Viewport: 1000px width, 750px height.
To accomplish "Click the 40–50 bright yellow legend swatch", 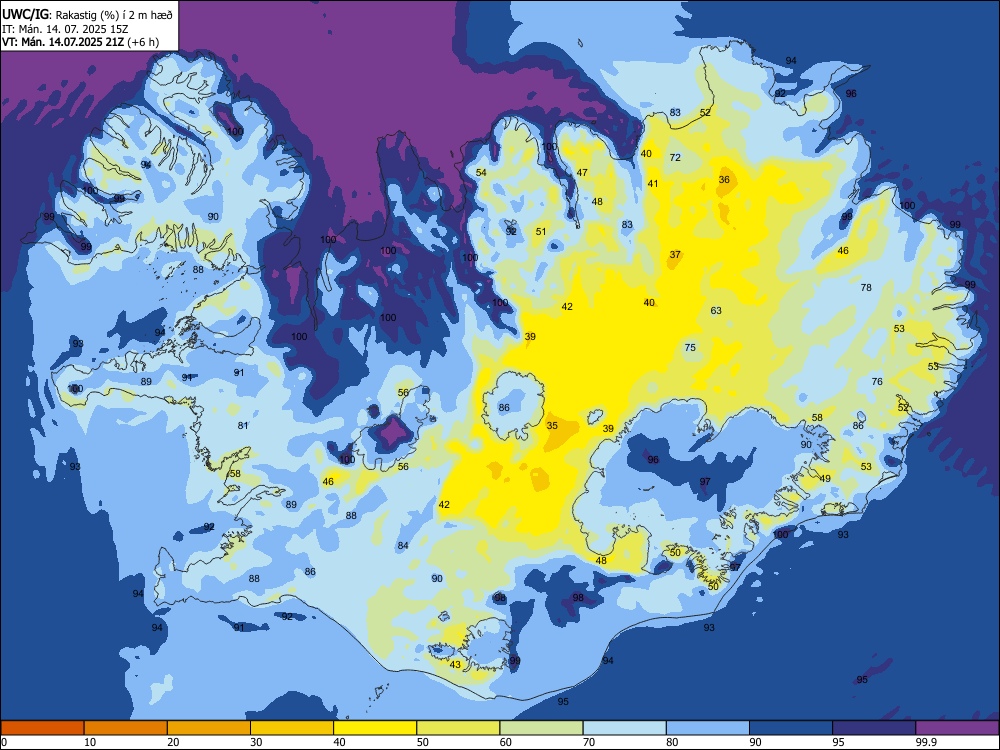I will click(375, 728).
